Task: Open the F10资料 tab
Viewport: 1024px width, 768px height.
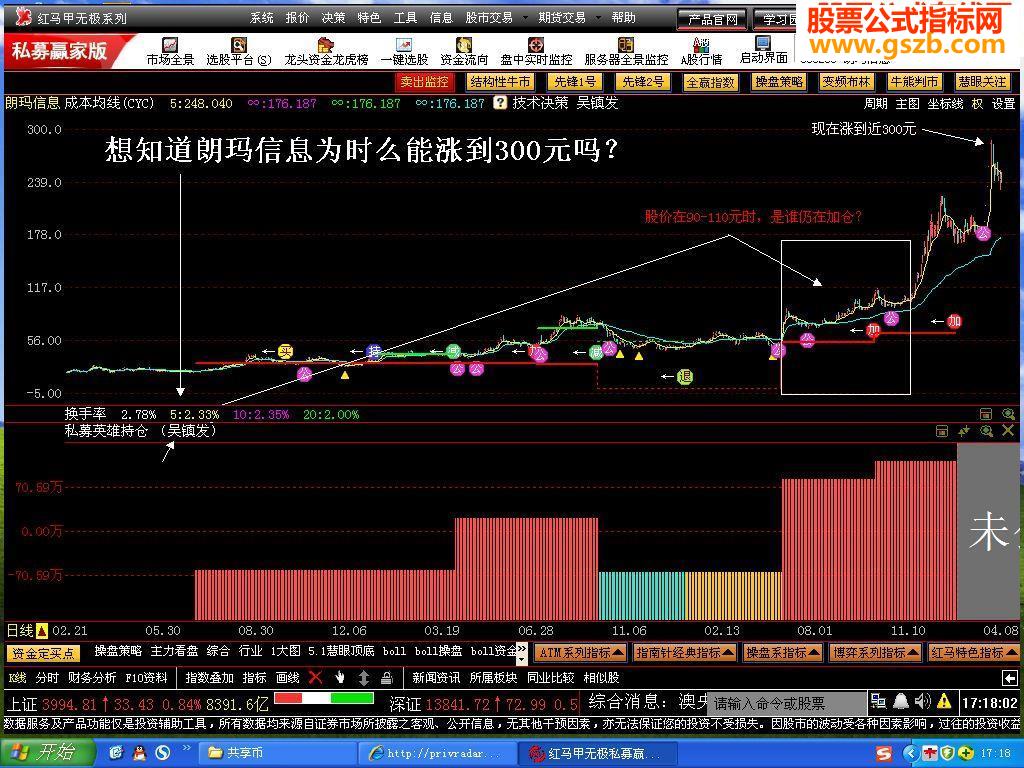Action: 146,677
